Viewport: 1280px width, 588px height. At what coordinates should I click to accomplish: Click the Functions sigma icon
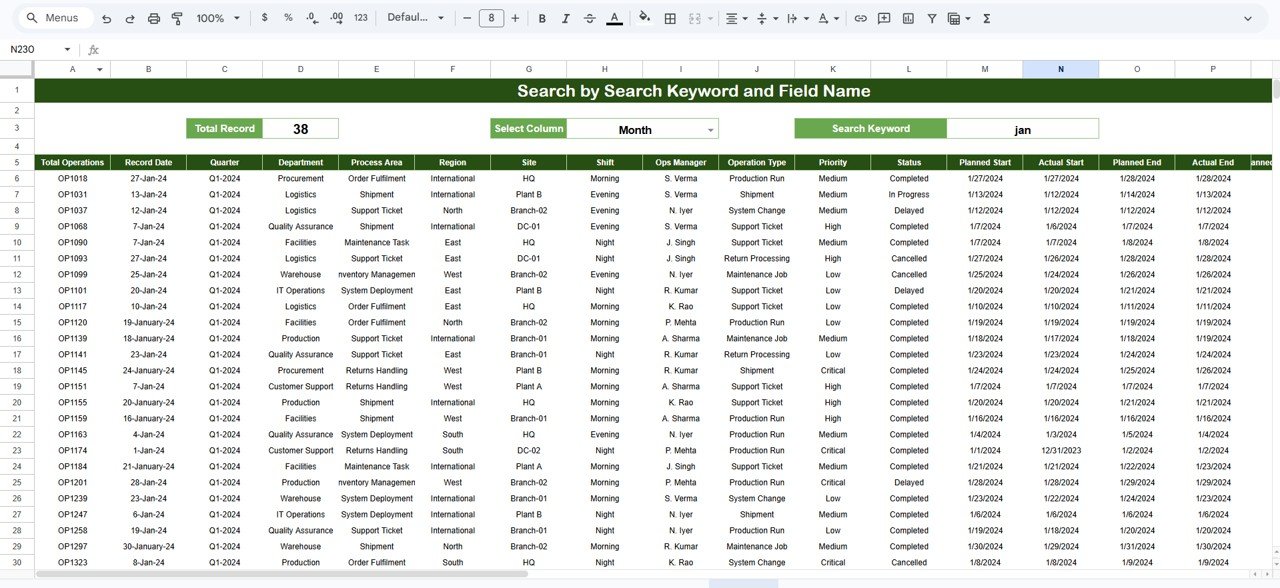coord(987,18)
